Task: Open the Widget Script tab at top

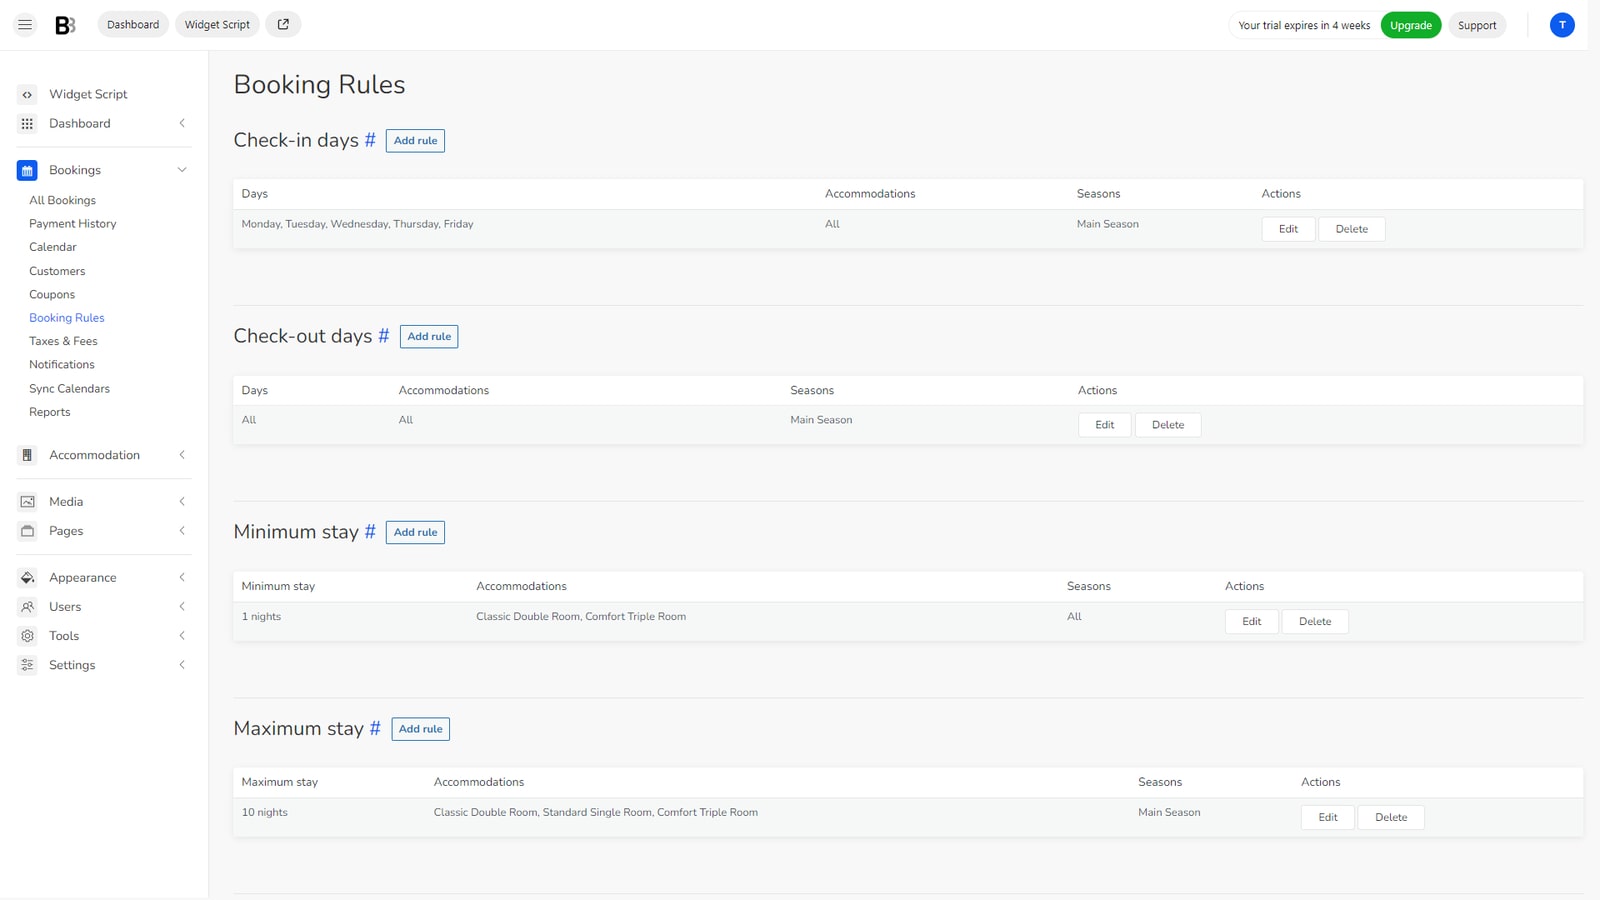Action: point(216,24)
